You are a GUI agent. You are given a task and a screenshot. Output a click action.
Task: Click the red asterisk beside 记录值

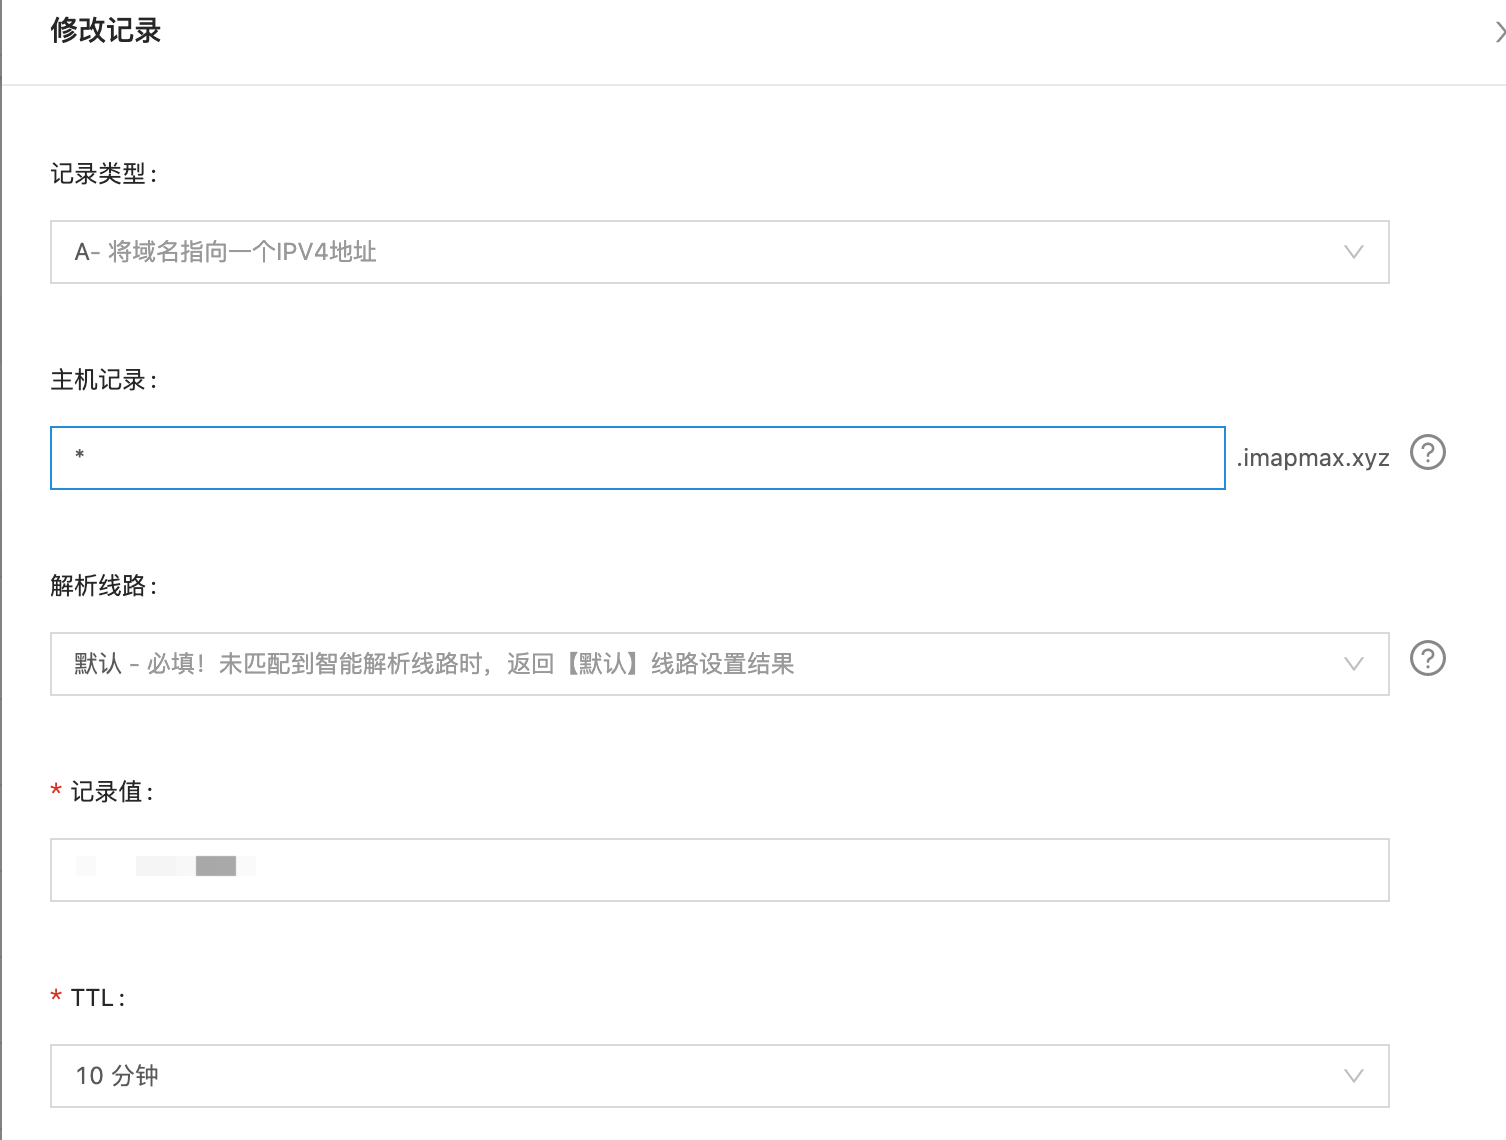tap(57, 791)
